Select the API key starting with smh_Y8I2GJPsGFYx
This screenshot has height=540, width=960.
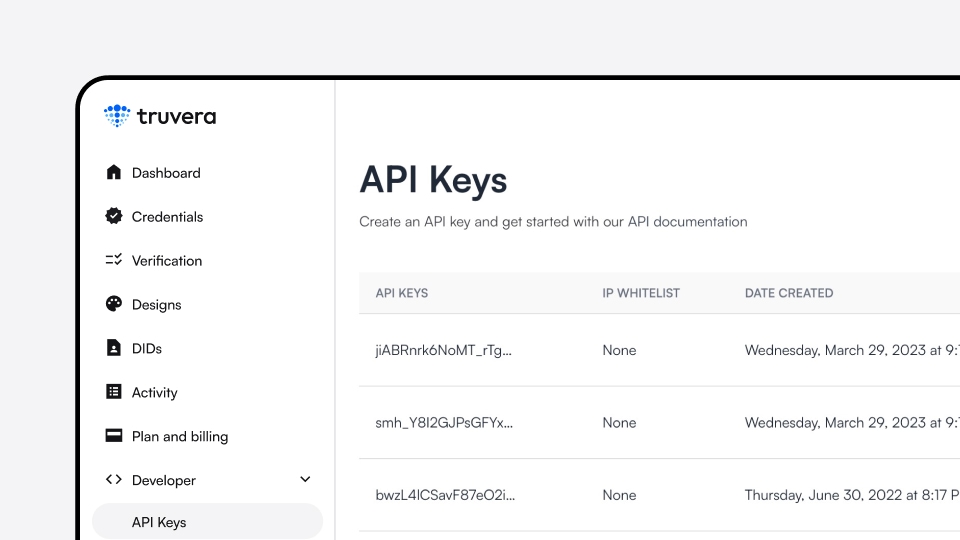(x=444, y=423)
